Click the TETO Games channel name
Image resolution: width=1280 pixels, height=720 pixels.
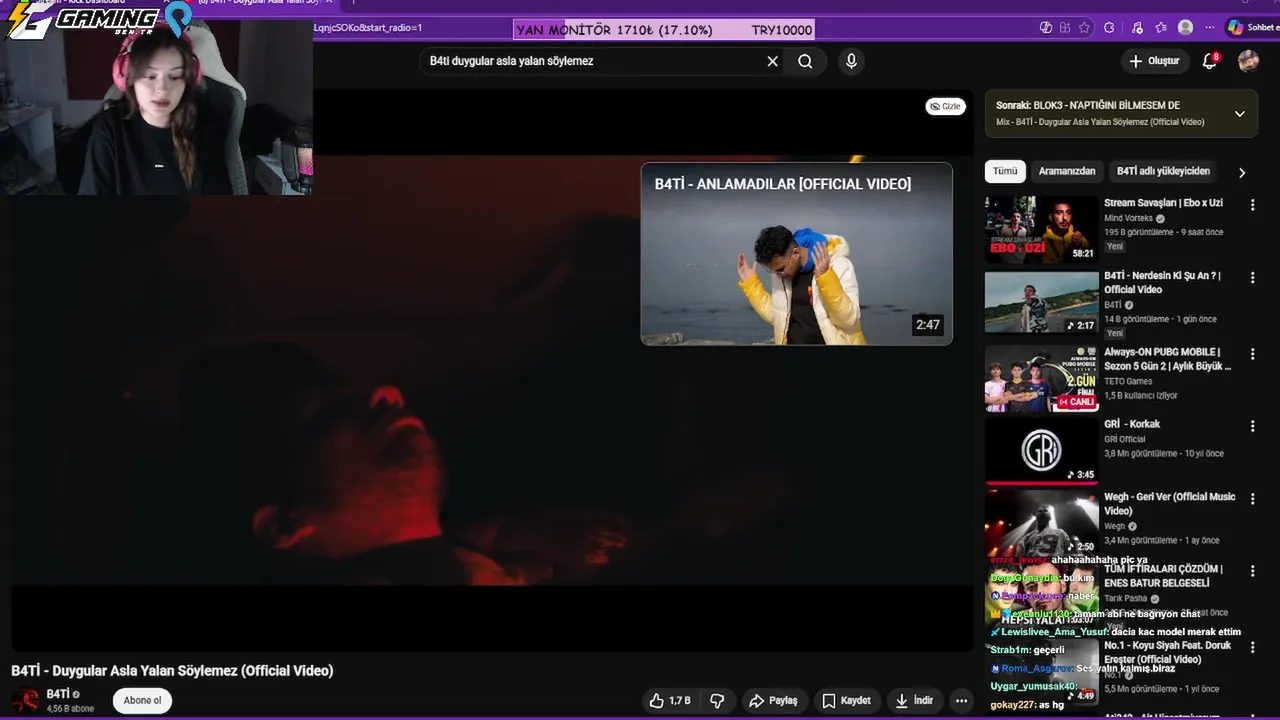click(x=1128, y=381)
